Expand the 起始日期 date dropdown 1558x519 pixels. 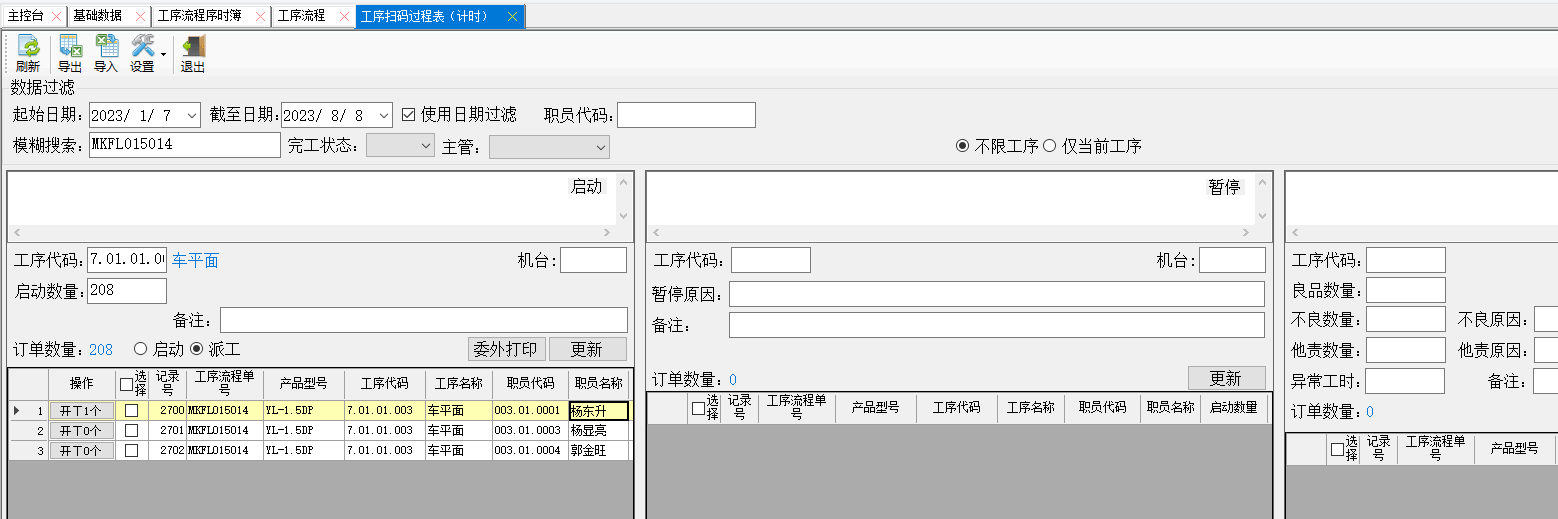click(192, 115)
